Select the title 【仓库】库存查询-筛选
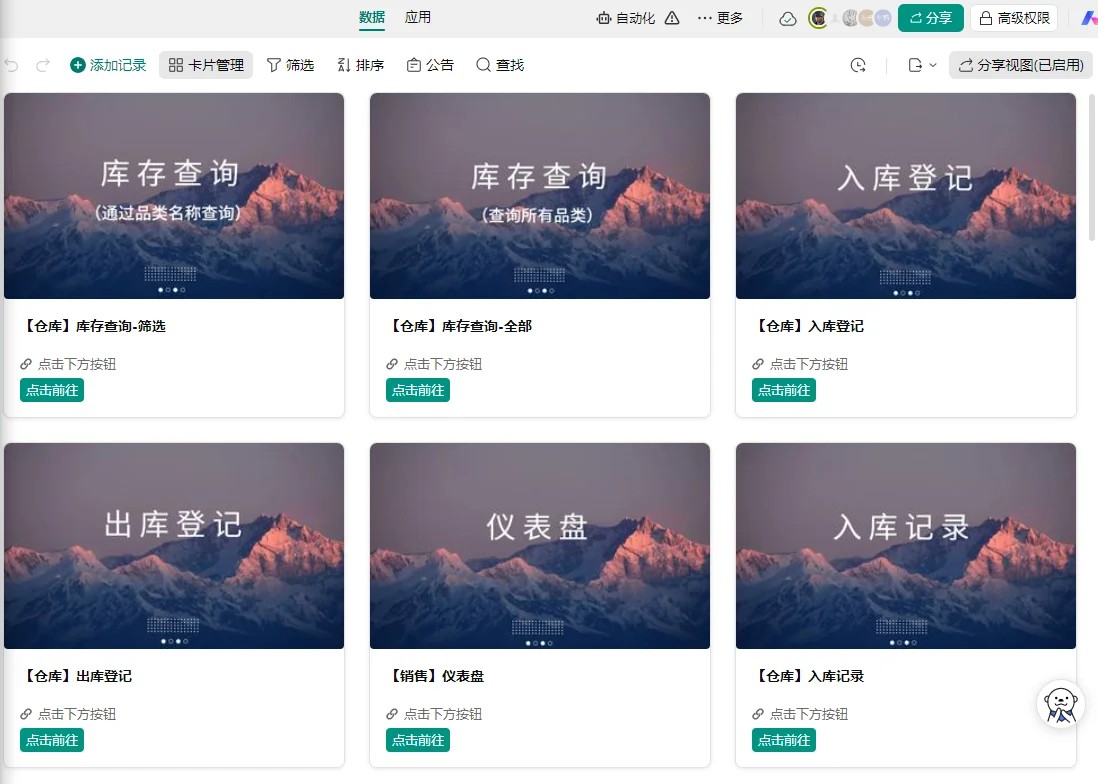The image size is (1098, 784). (x=94, y=326)
